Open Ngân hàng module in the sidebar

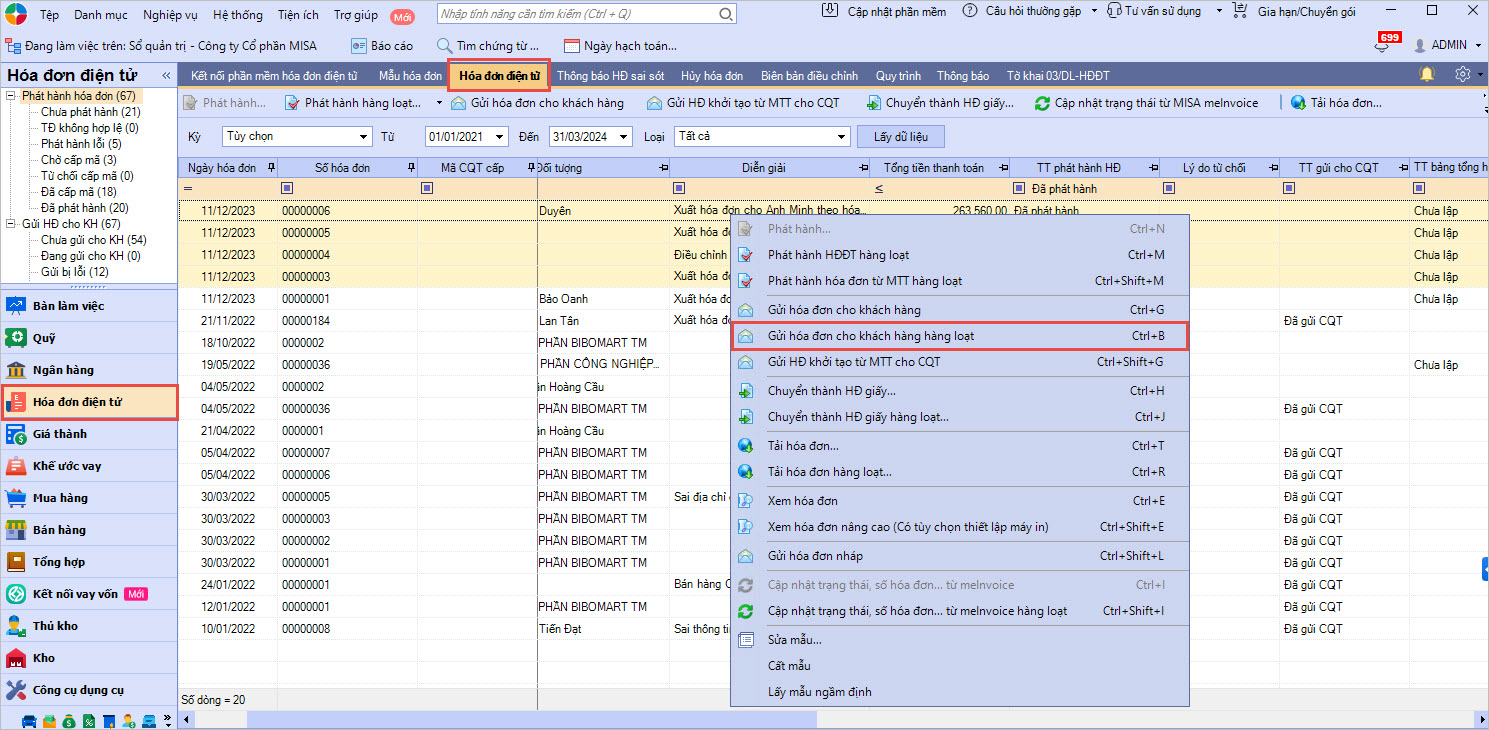[62, 370]
